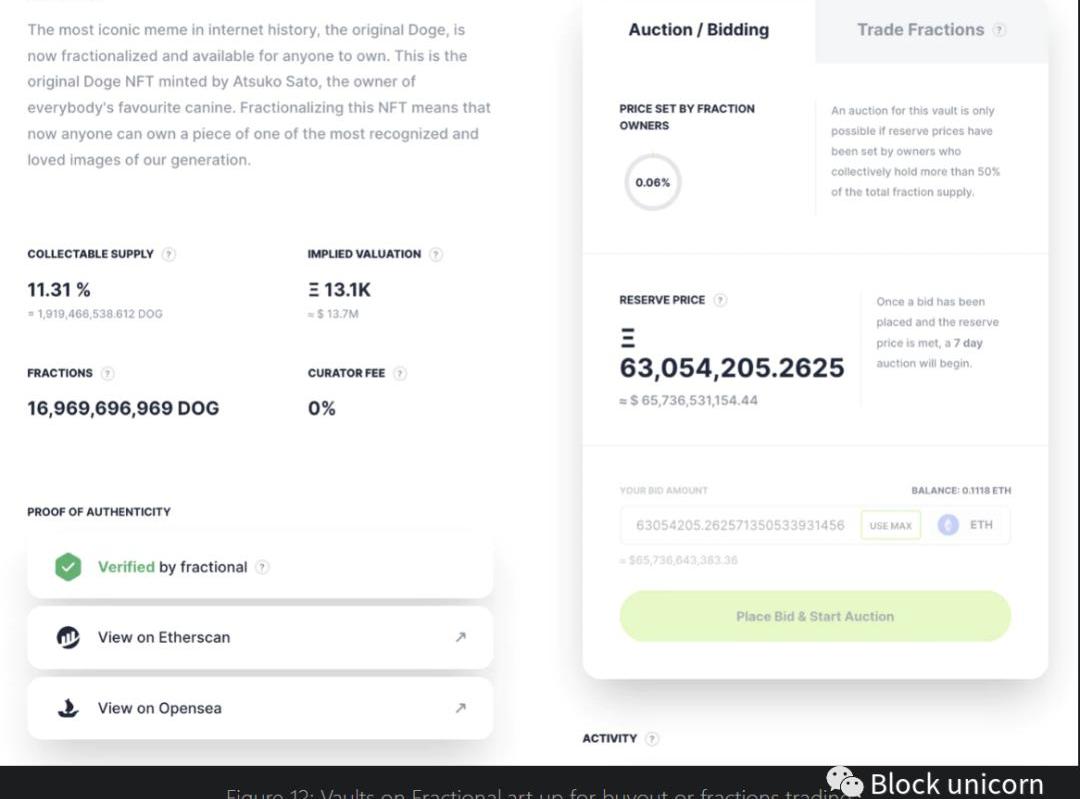Click help icon beside Activity heading
The image size is (1080, 799).
652,739
